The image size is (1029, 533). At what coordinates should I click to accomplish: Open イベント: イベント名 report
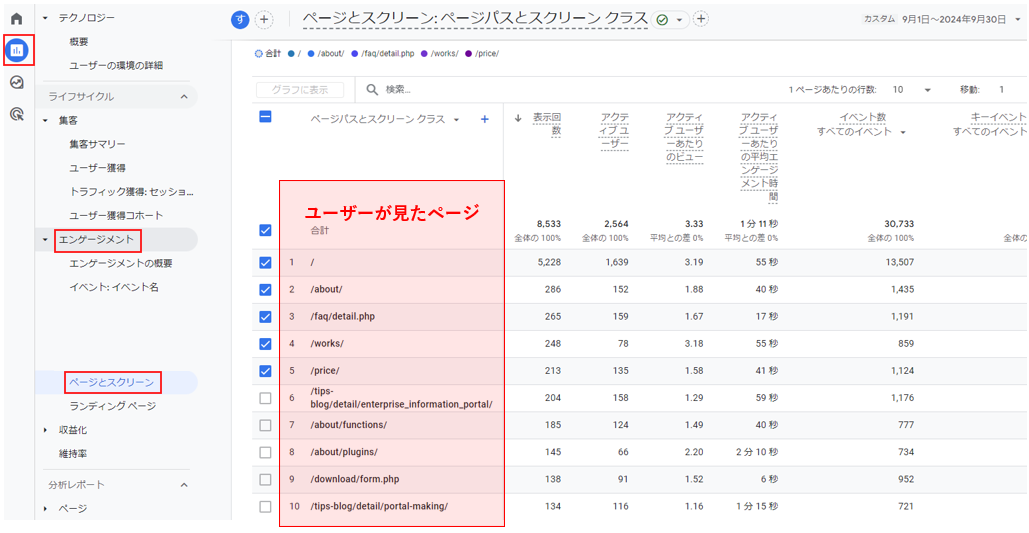pyautogui.click(x=114, y=287)
